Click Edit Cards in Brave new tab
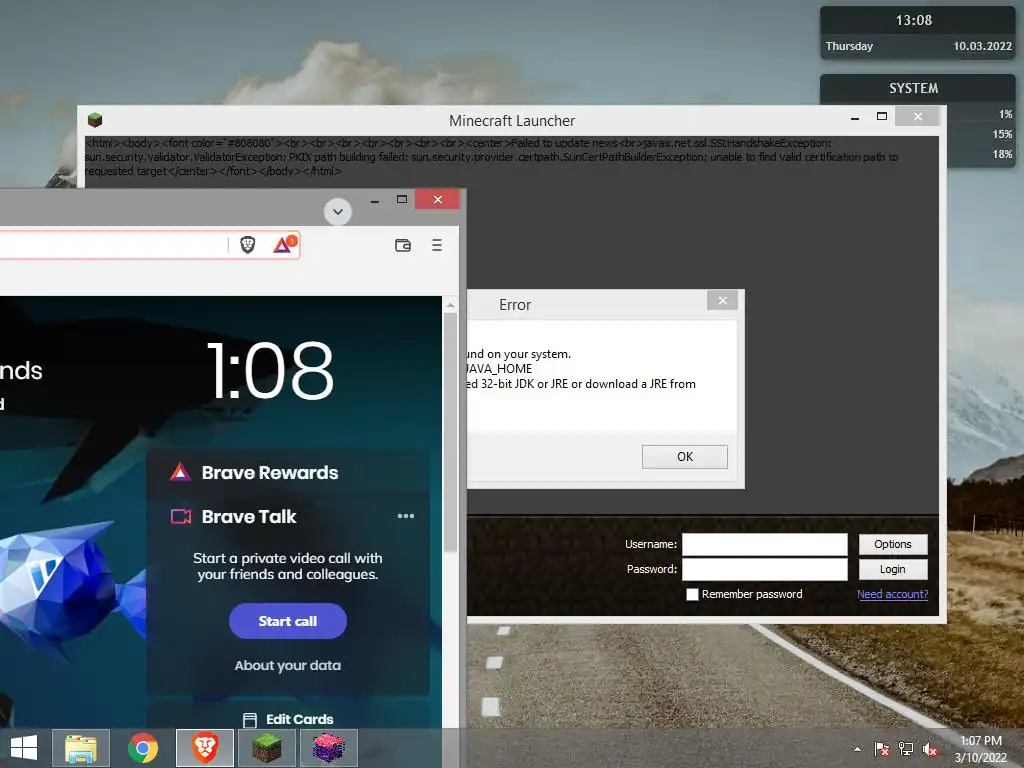 click(288, 719)
